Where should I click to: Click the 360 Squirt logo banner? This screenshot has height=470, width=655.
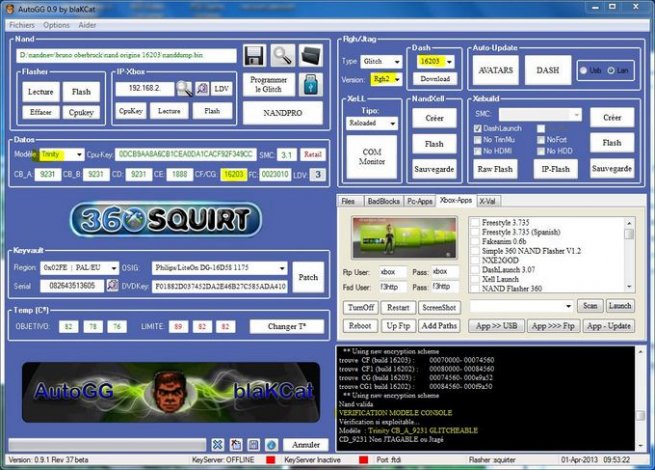[166, 219]
